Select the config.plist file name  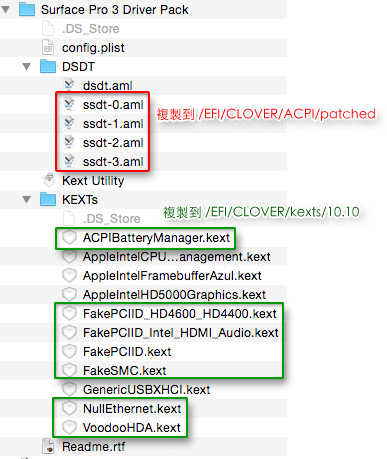point(93,48)
